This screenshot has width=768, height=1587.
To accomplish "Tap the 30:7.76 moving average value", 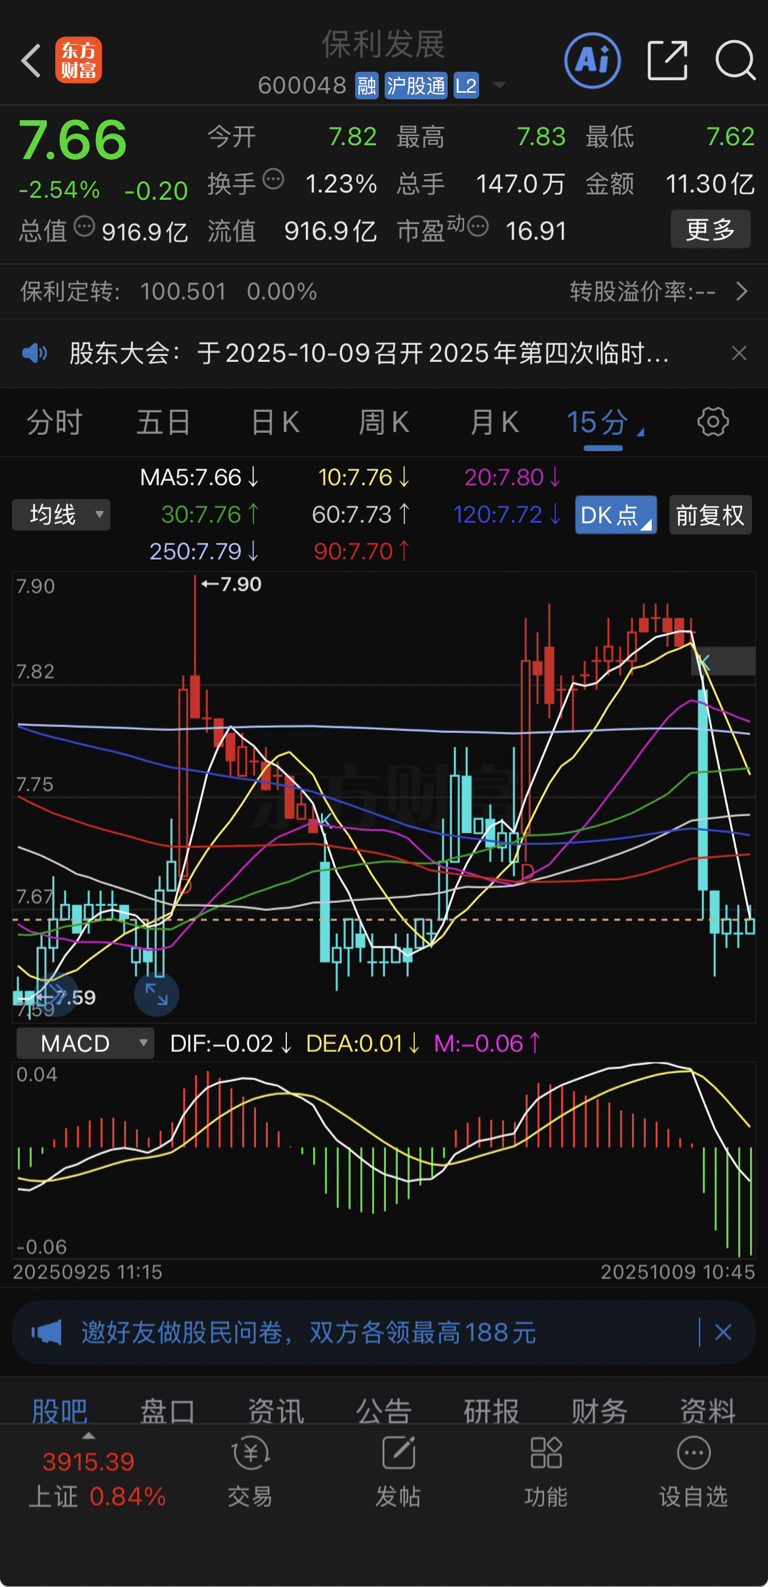I will coord(210,514).
